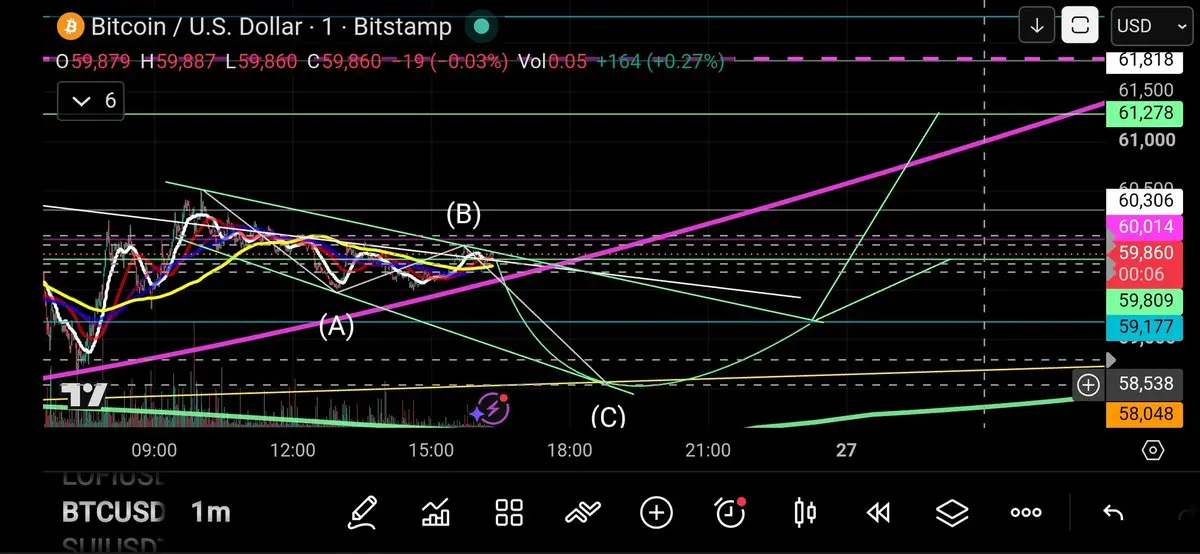Tap the purple lightning bolt sparkle icon
The width and height of the screenshot is (1200, 554).
pyautogui.click(x=491, y=408)
